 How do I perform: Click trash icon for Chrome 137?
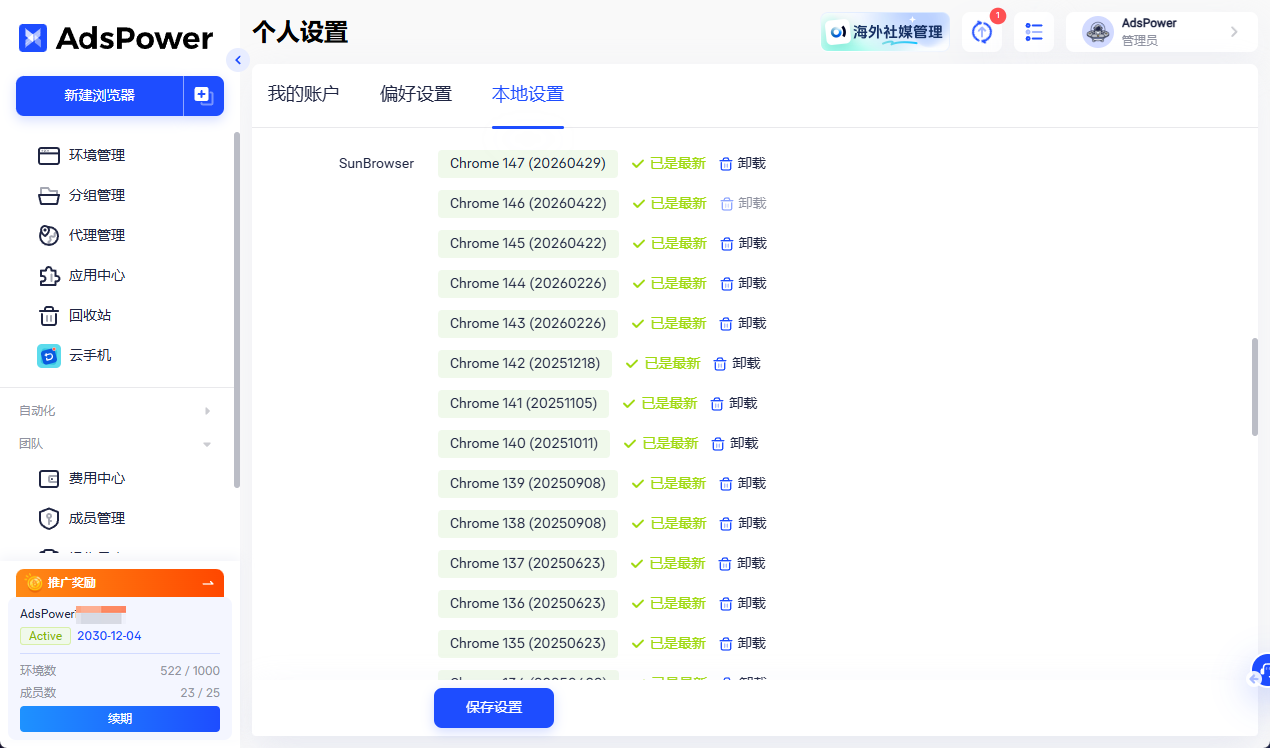point(725,563)
